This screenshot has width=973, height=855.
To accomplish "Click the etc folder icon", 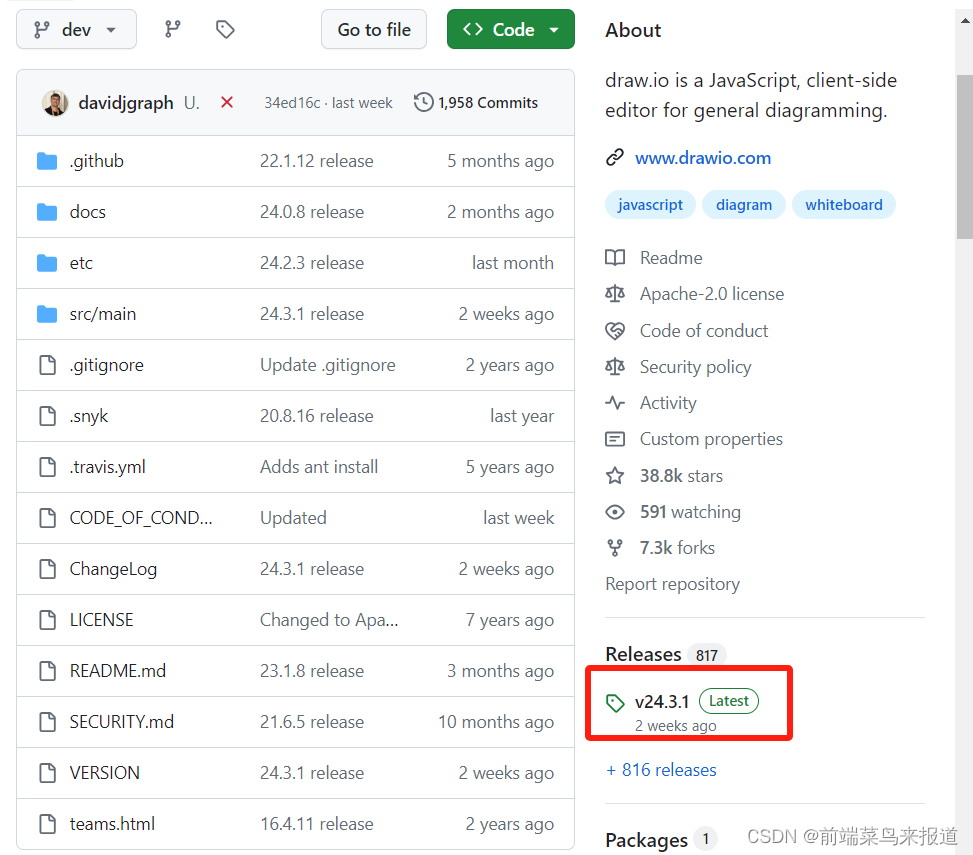I will [x=47, y=263].
